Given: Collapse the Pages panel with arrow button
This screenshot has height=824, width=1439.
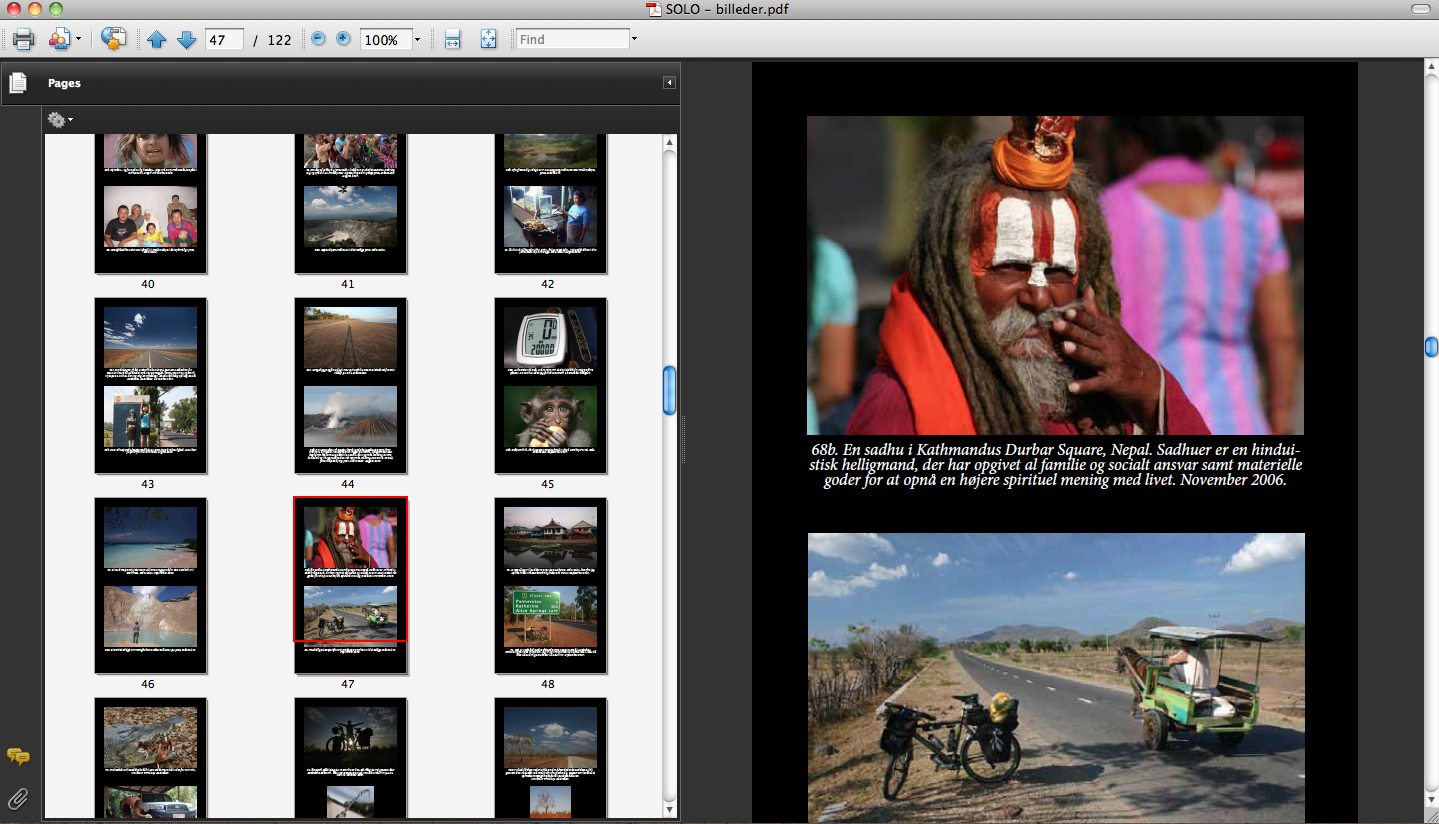Looking at the screenshot, I should click(669, 83).
